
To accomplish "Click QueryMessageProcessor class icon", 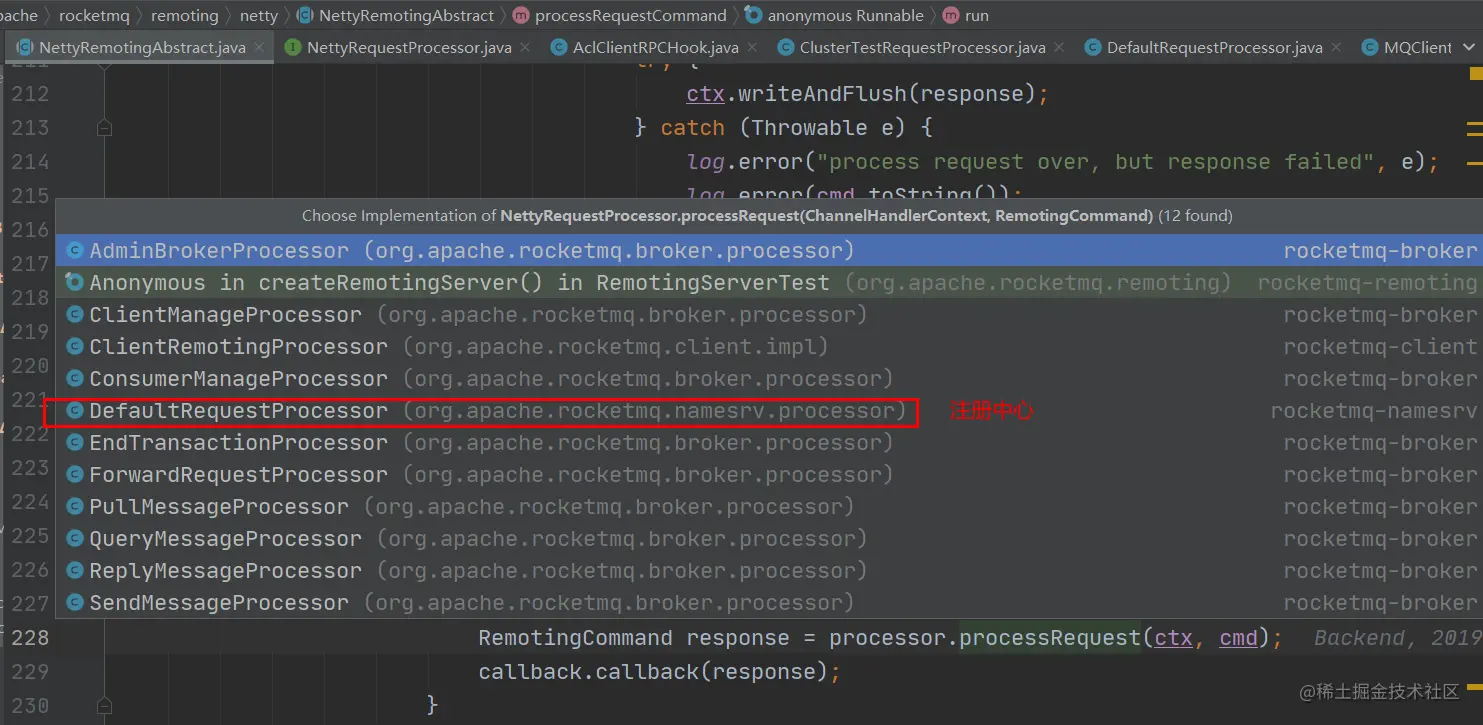I will pos(74,538).
